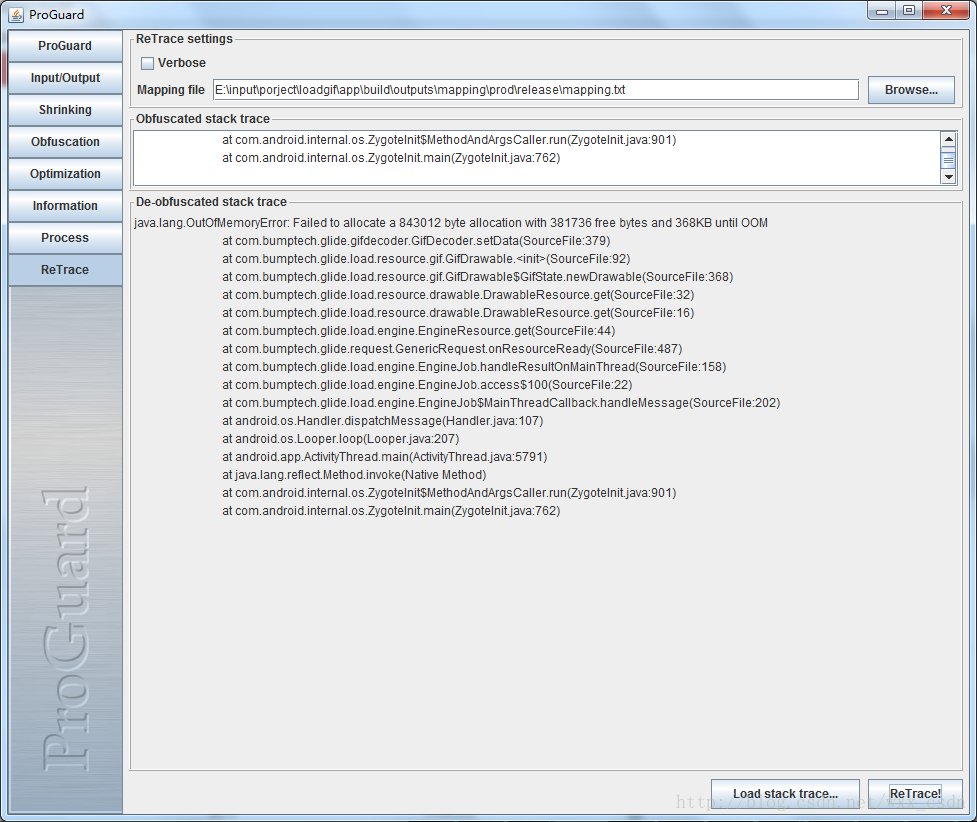
Task: Click the Load stack trace button
Action: (x=785, y=793)
